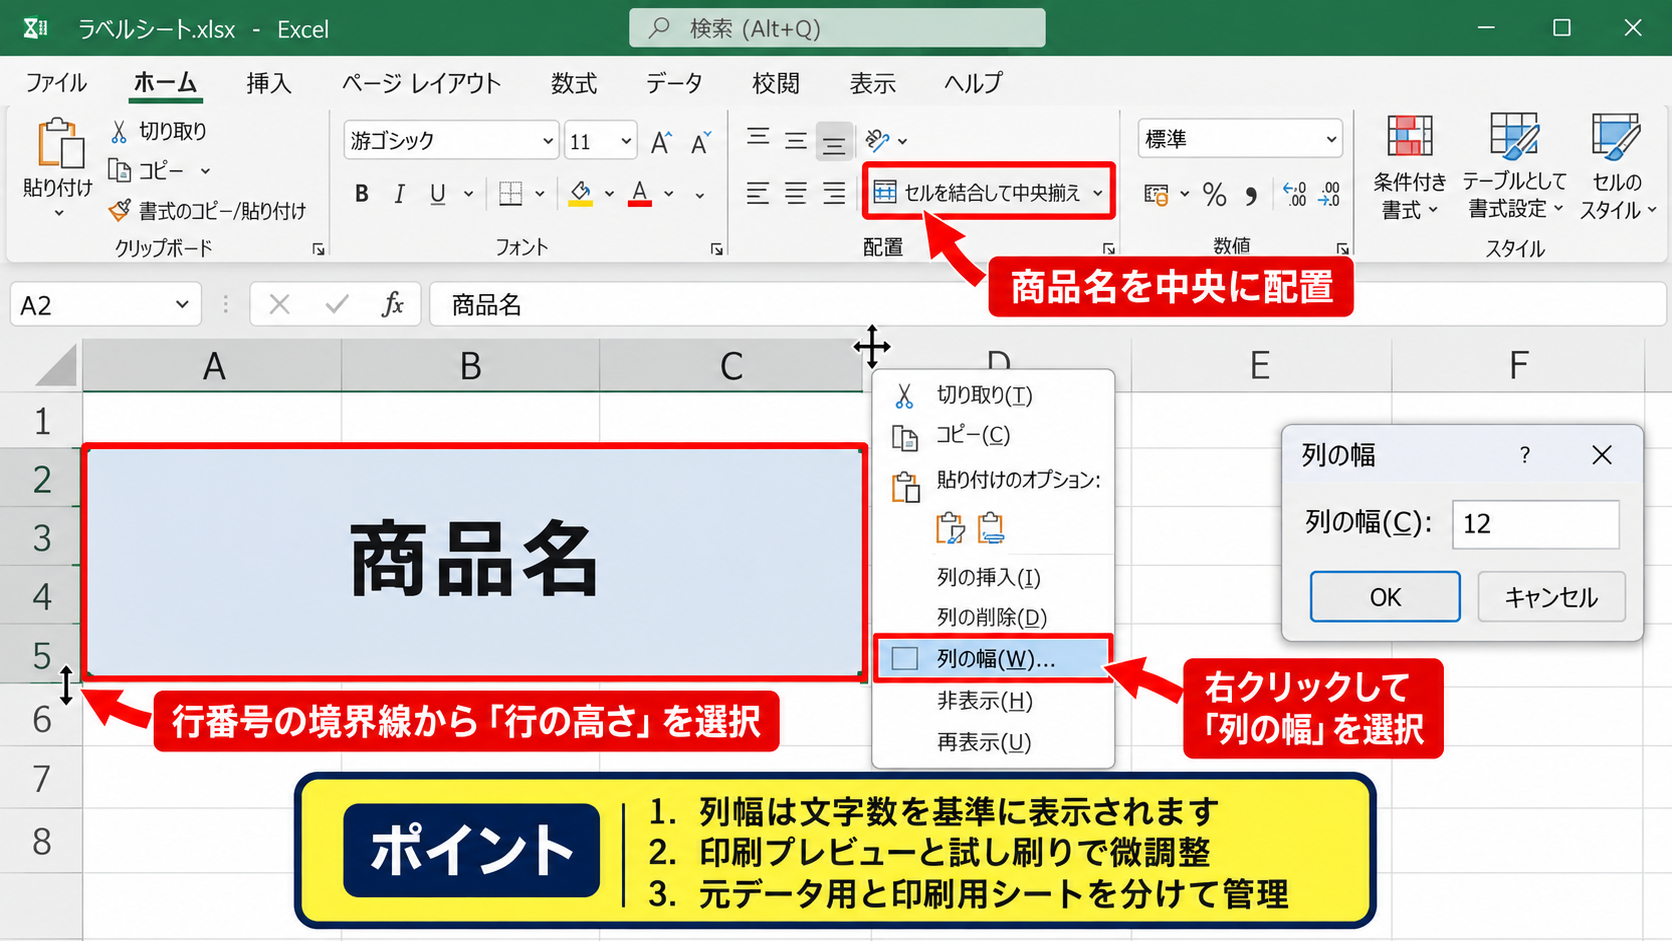Toggle align right
Image resolution: width=1672 pixels, height=941 pixels.
(x=834, y=193)
